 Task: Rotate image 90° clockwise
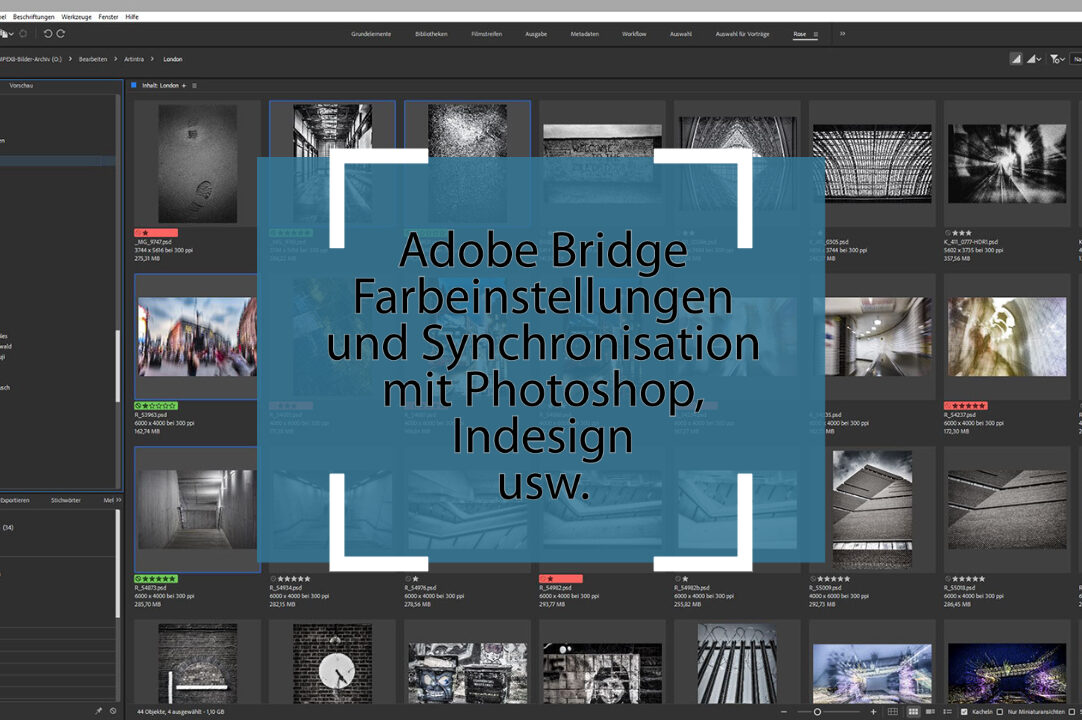61,34
